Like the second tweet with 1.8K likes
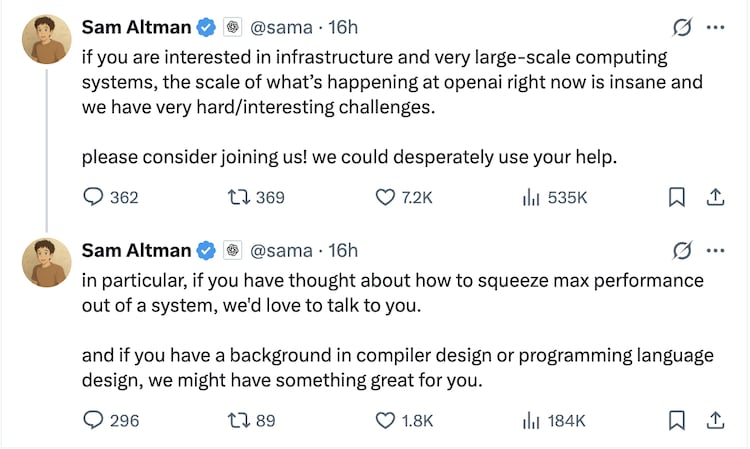 point(386,421)
